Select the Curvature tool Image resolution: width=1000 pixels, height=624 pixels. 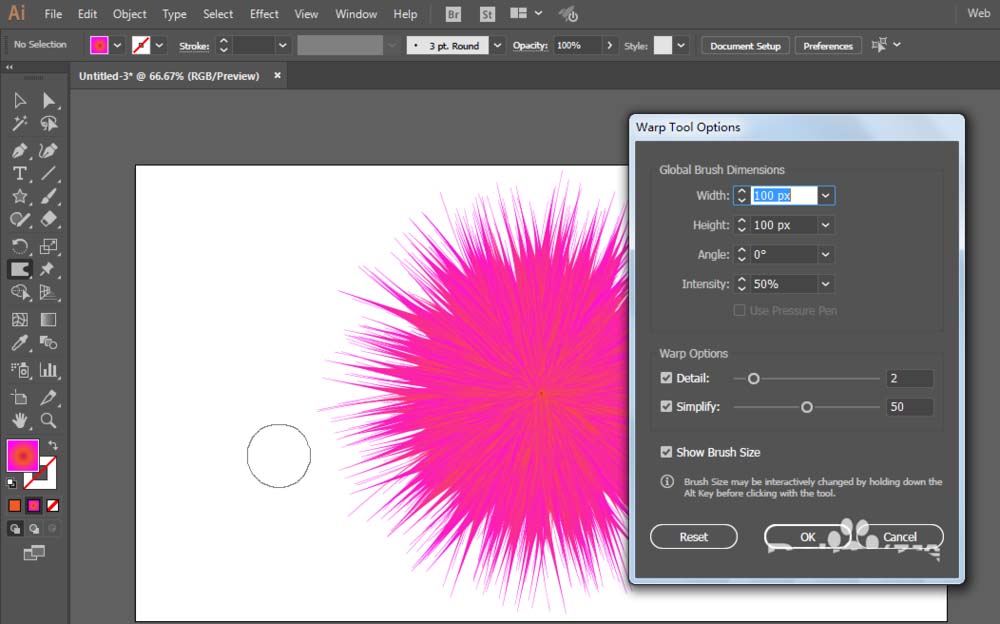click(x=48, y=151)
